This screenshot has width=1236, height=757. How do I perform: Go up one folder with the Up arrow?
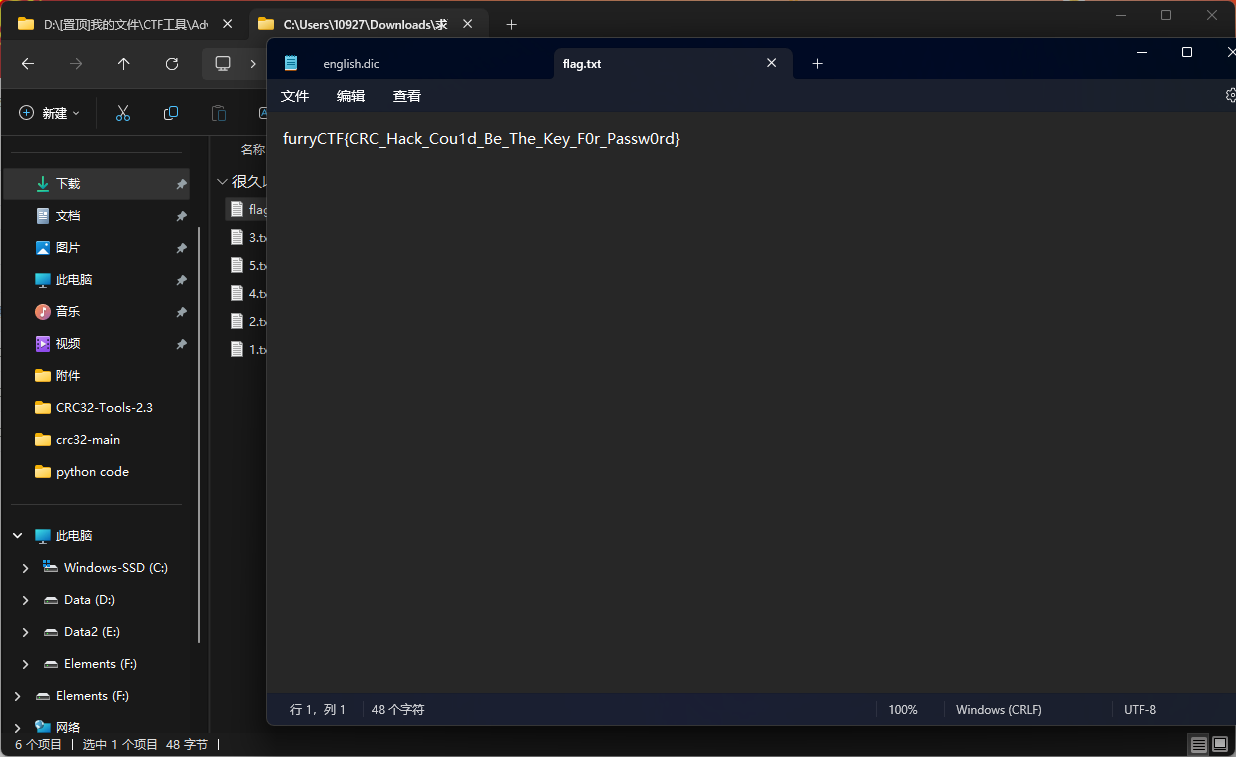[124, 64]
